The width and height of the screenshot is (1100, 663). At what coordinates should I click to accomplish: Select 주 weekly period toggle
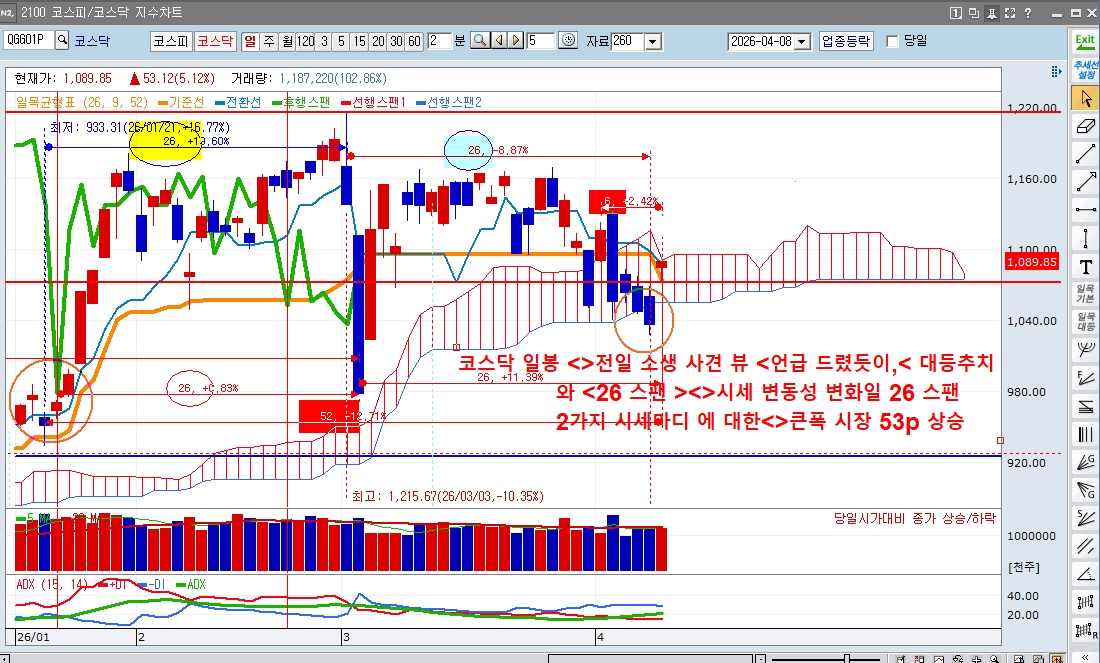pyautogui.click(x=269, y=41)
